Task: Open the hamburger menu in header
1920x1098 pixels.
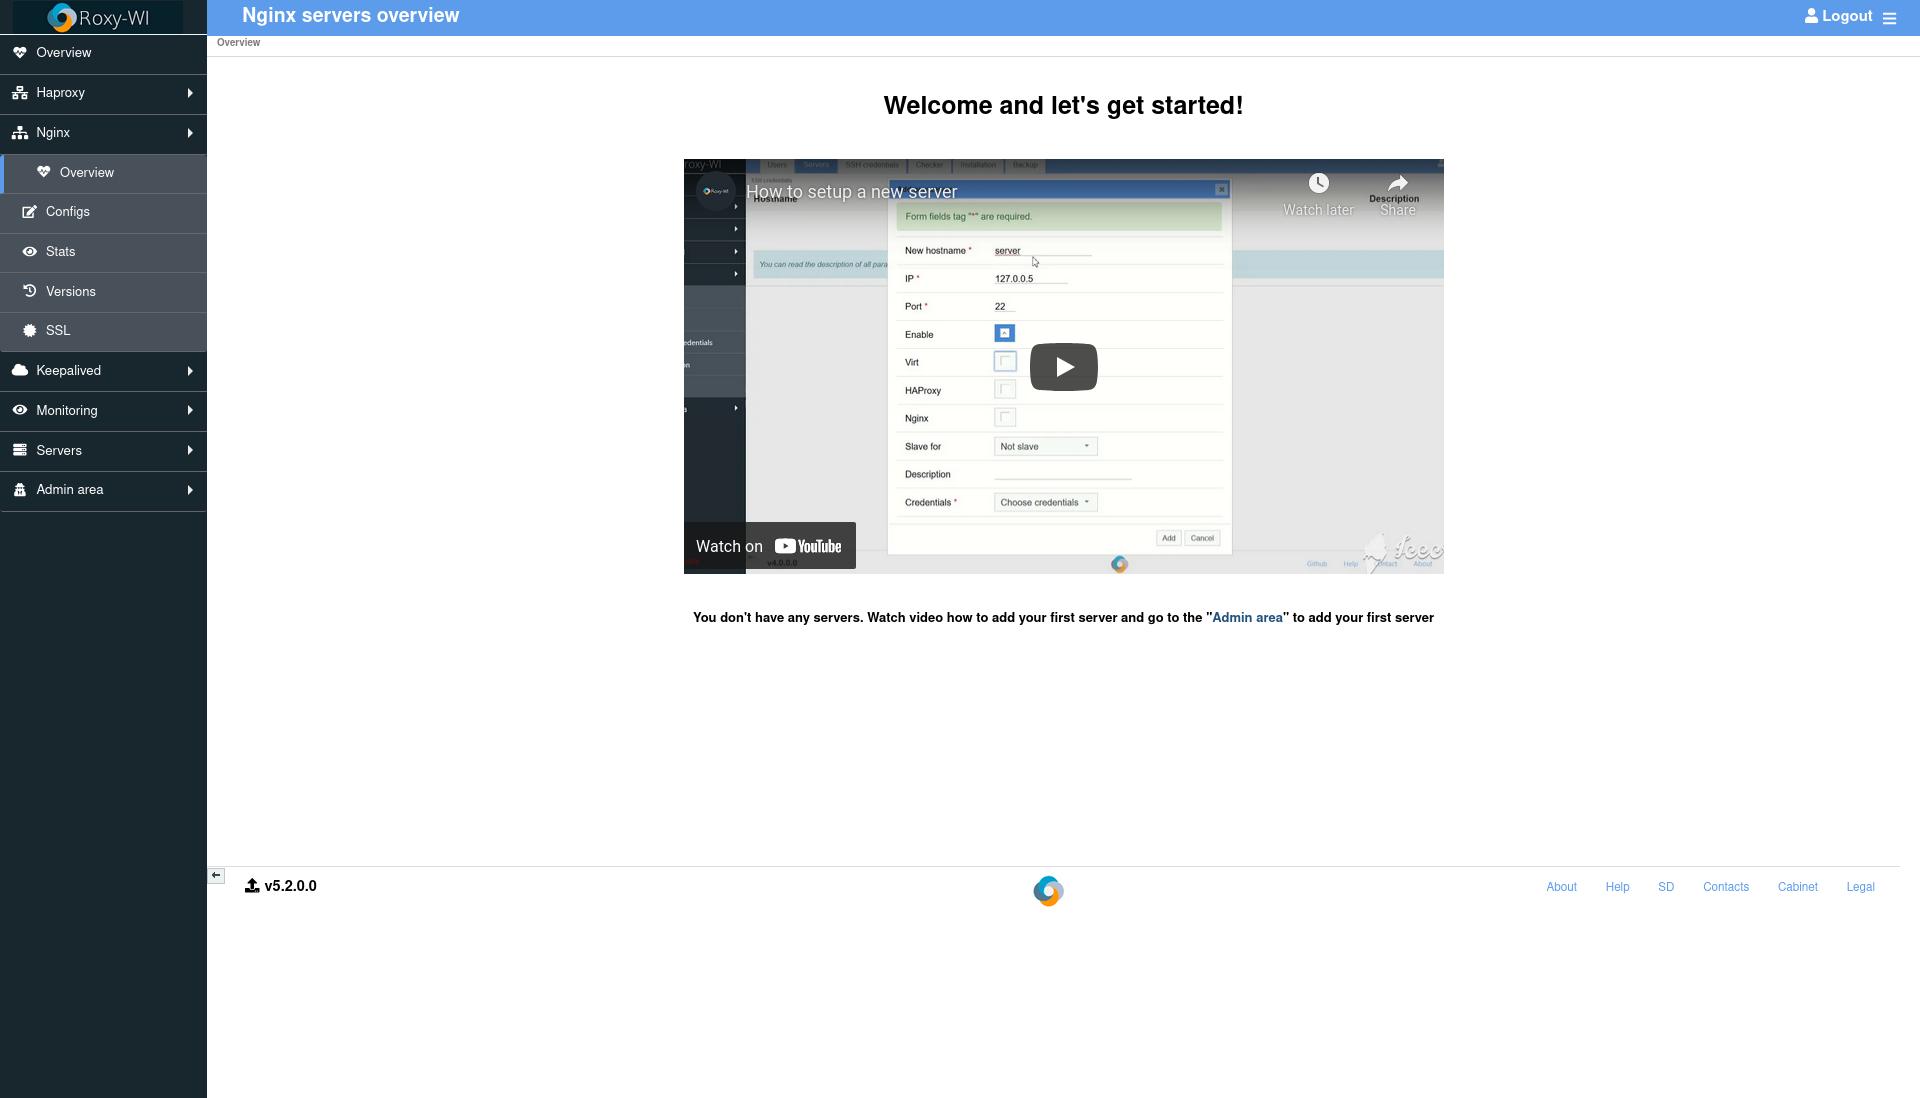Action: [x=1889, y=18]
